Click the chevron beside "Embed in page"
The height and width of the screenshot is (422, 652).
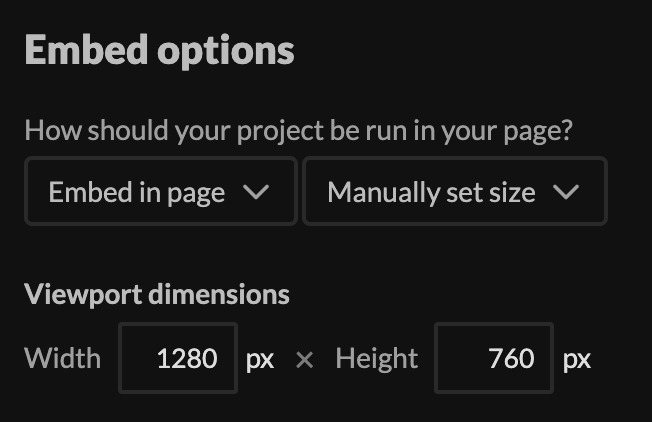click(x=256, y=192)
